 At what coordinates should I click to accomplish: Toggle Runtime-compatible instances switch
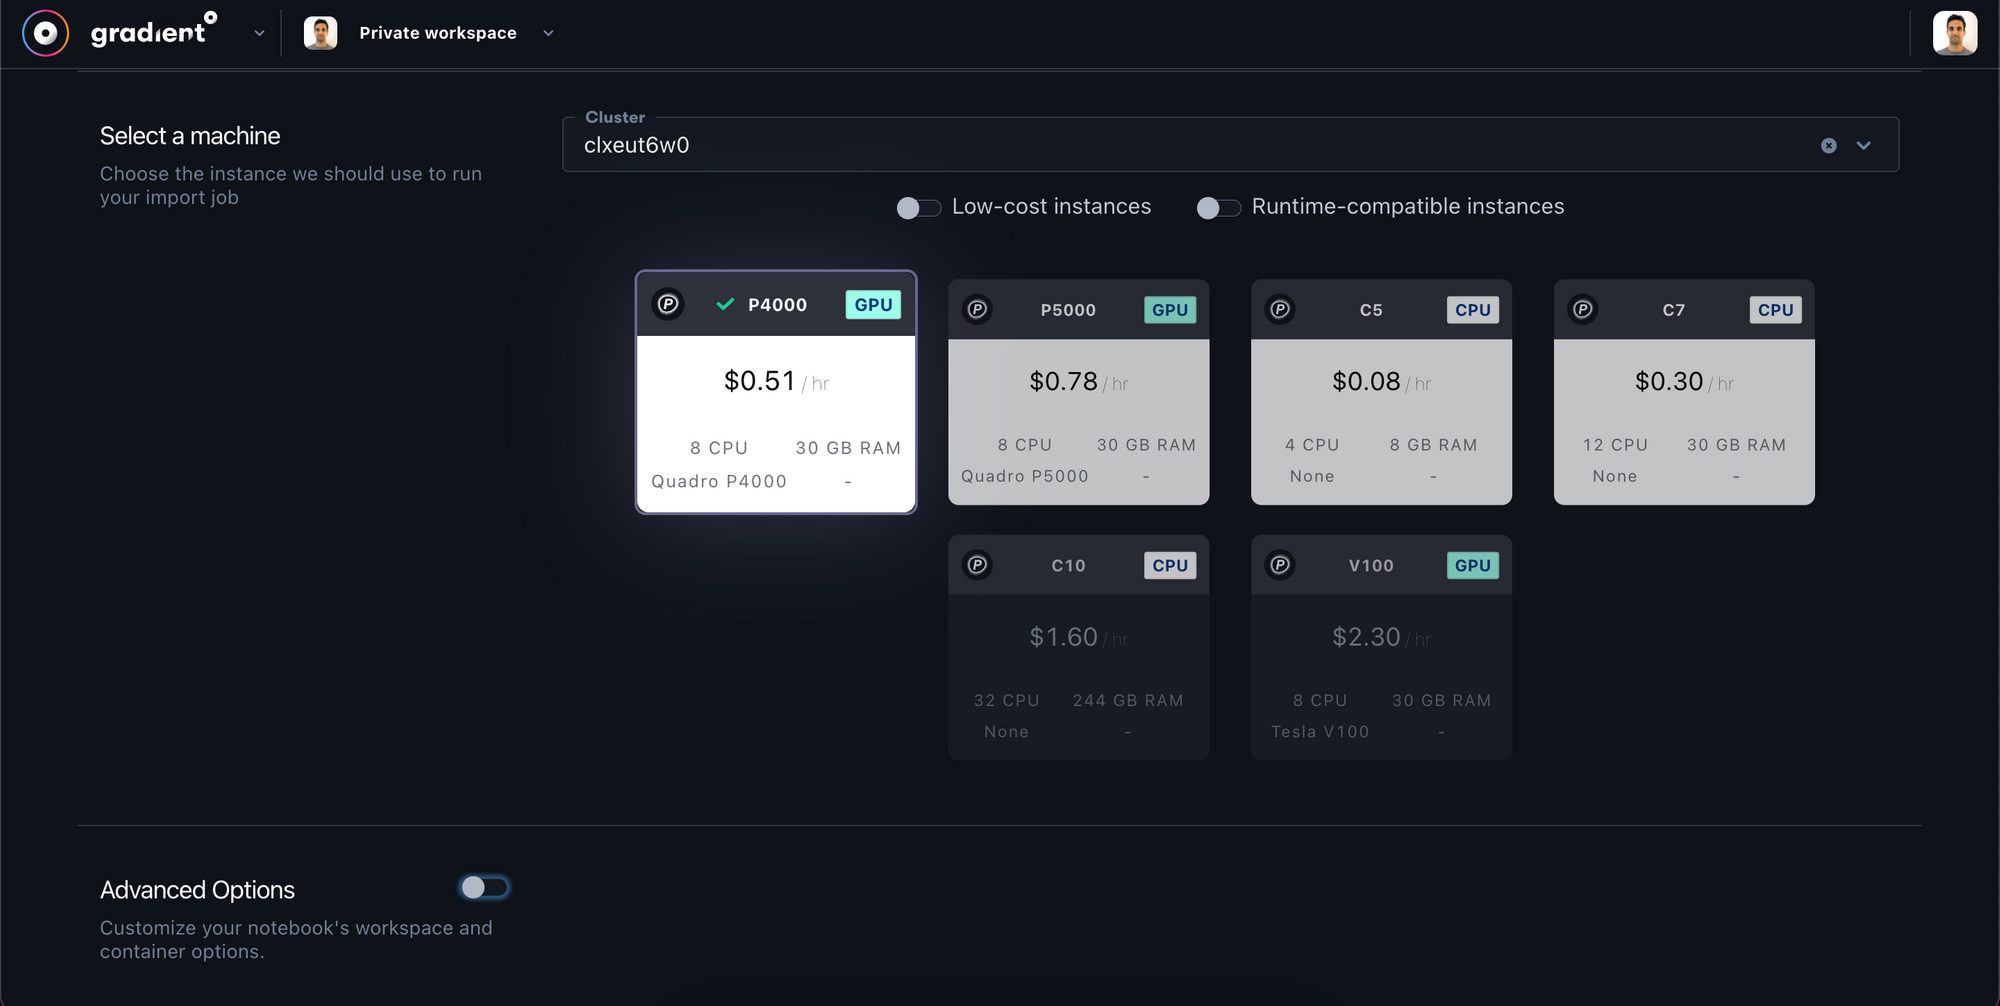coord(1218,207)
